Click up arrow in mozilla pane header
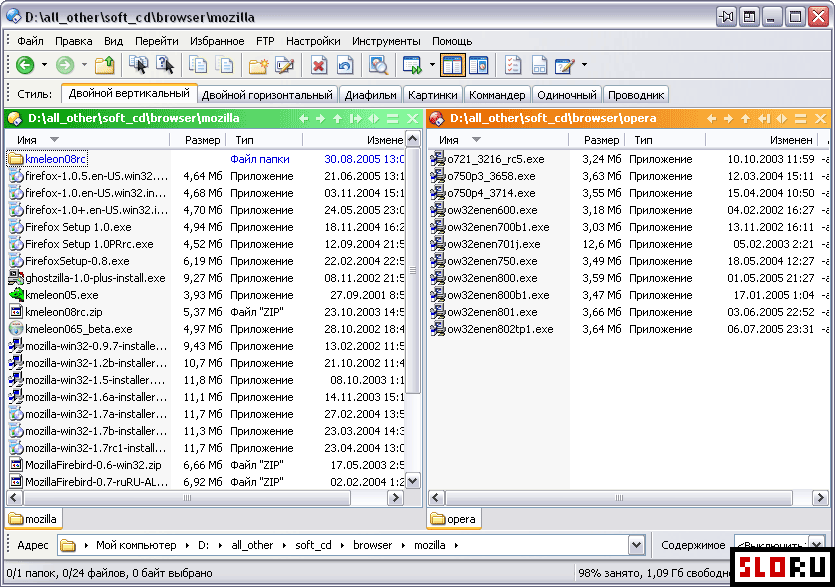 point(338,118)
